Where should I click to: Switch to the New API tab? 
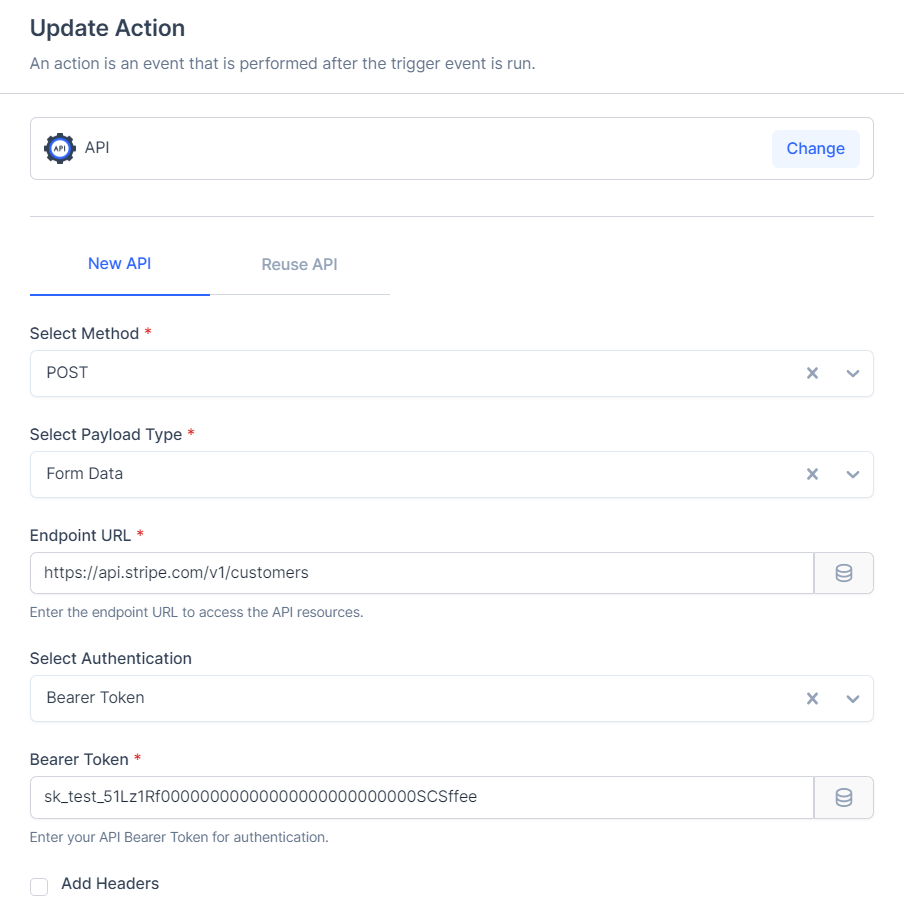(119, 264)
